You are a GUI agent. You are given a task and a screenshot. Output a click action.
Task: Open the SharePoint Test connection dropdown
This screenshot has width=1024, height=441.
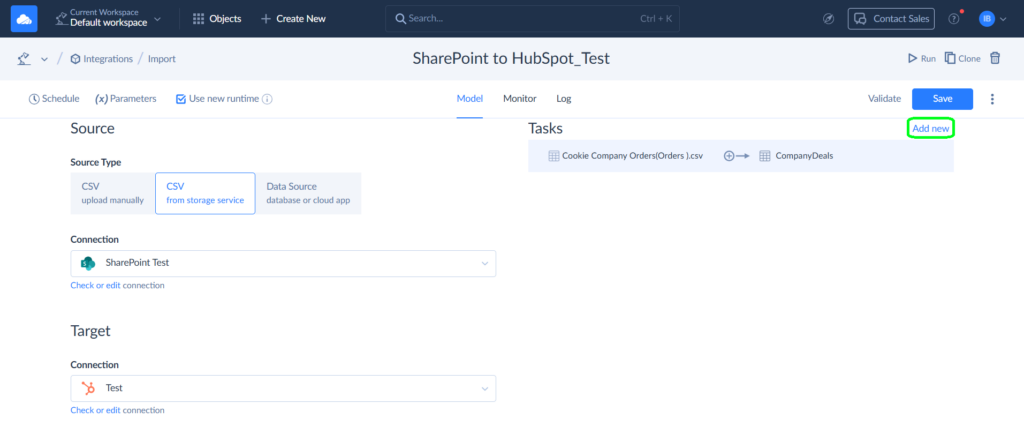[283, 263]
